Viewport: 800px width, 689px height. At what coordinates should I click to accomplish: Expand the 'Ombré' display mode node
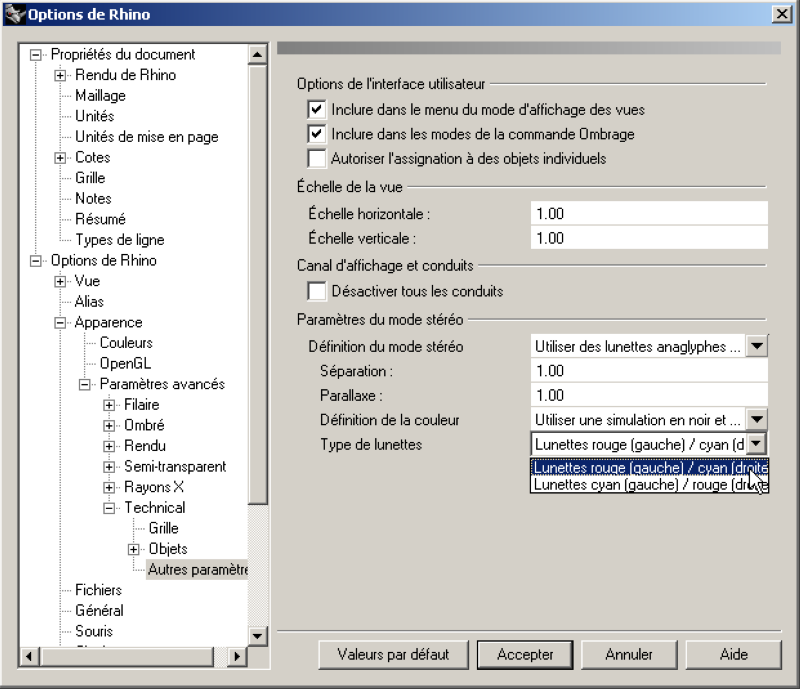[109, 426]
